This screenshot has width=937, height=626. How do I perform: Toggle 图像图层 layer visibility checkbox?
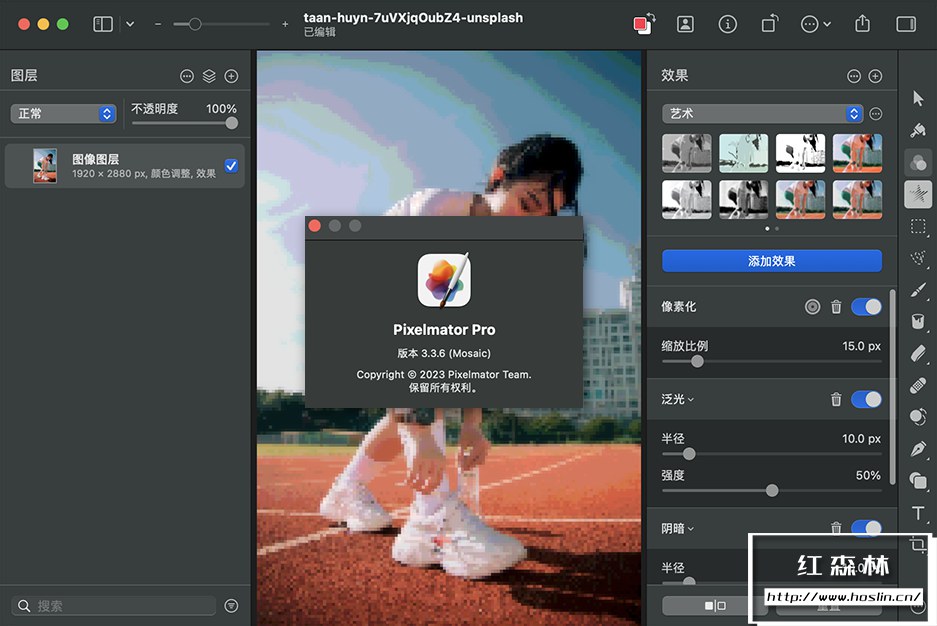231,166
